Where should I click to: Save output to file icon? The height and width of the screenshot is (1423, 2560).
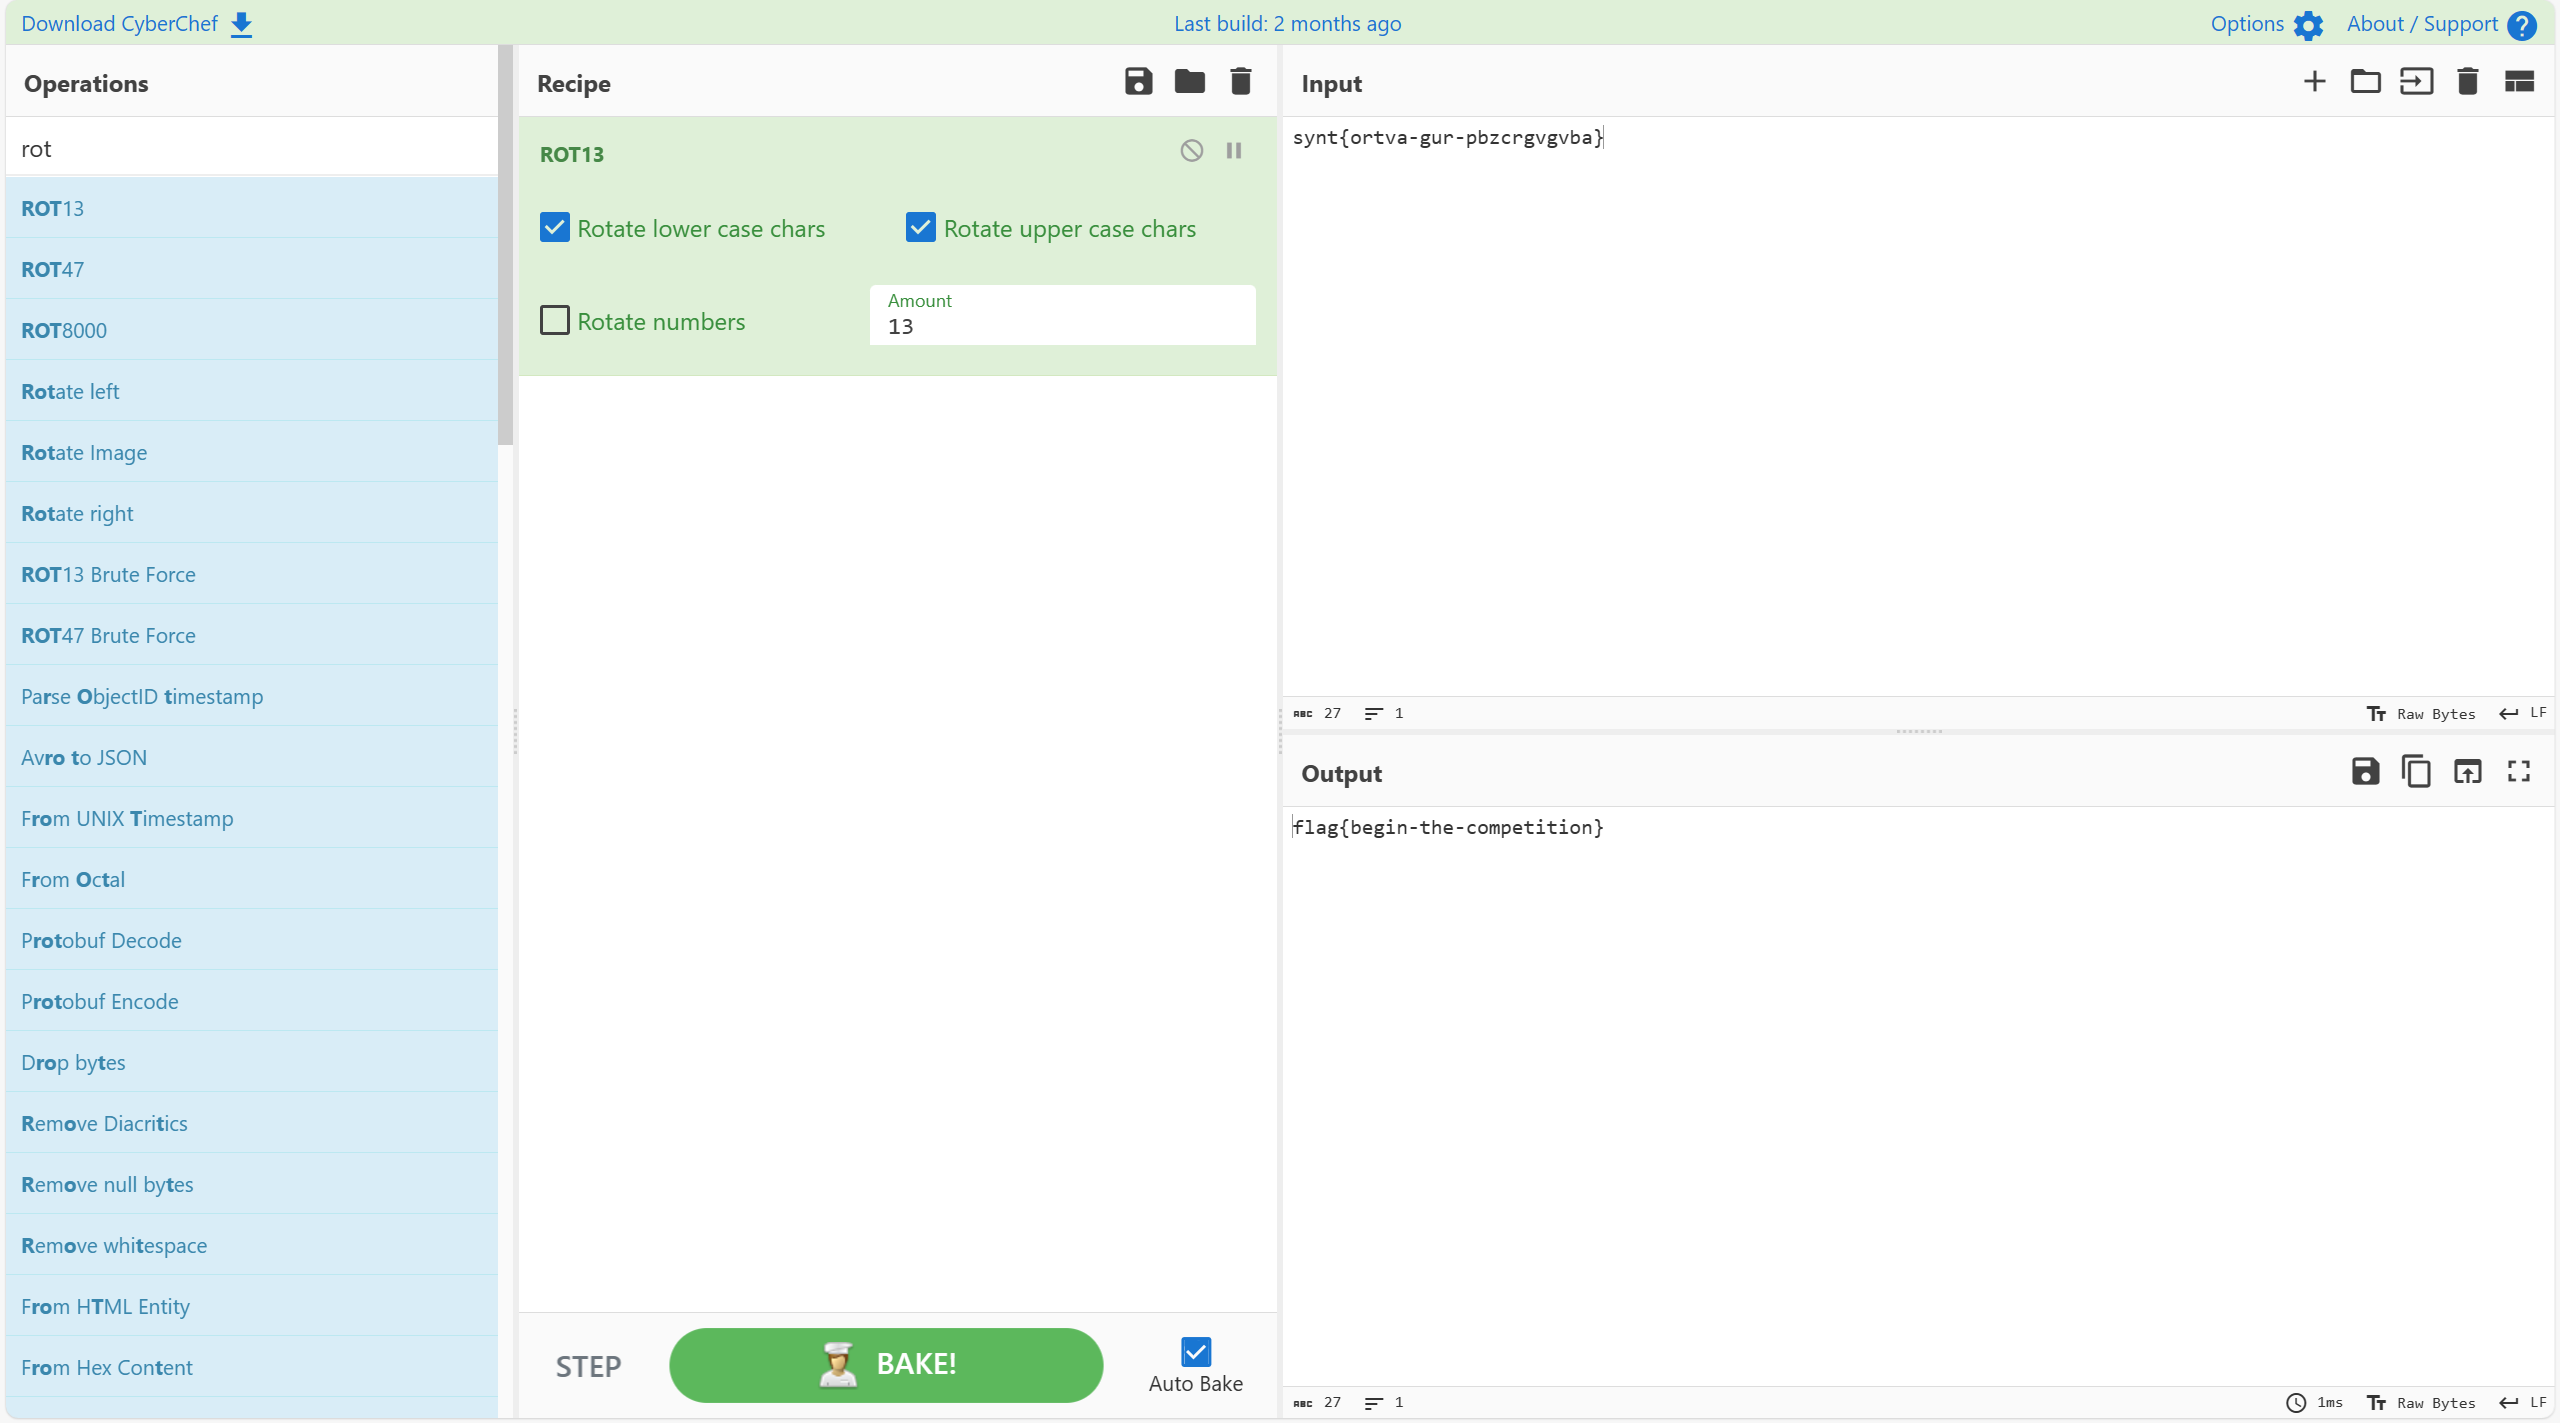coord(2365,772)
